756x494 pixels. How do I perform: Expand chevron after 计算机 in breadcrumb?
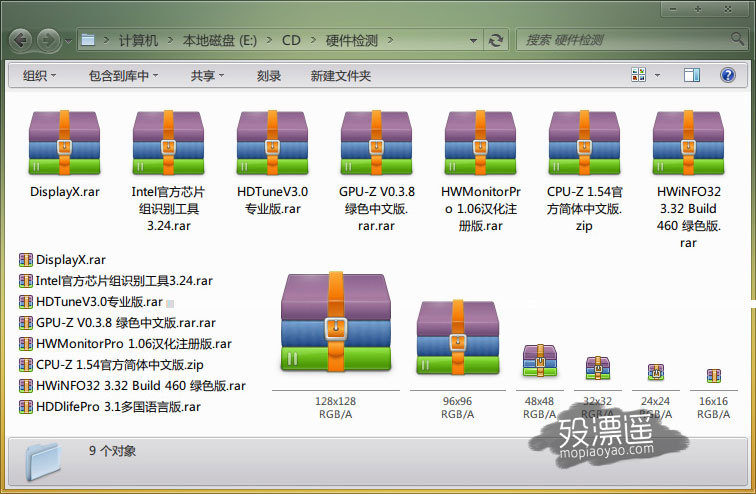170,40
